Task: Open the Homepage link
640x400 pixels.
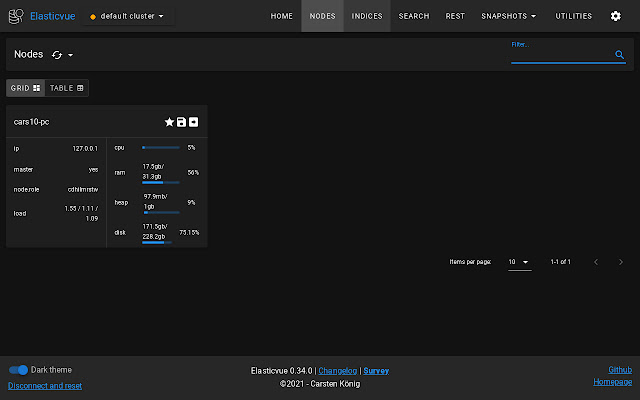Action: pyautogui.click(x=613, y=382)
